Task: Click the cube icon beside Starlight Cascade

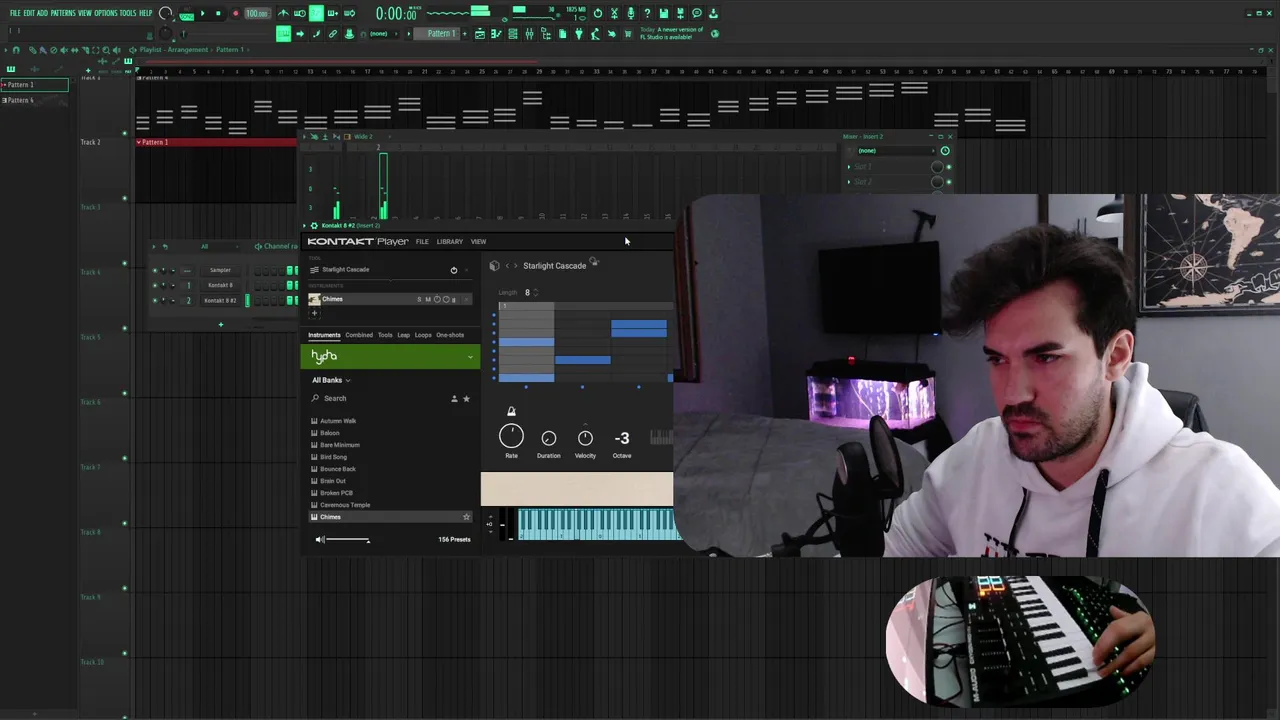Action: (x=494, y=266)
